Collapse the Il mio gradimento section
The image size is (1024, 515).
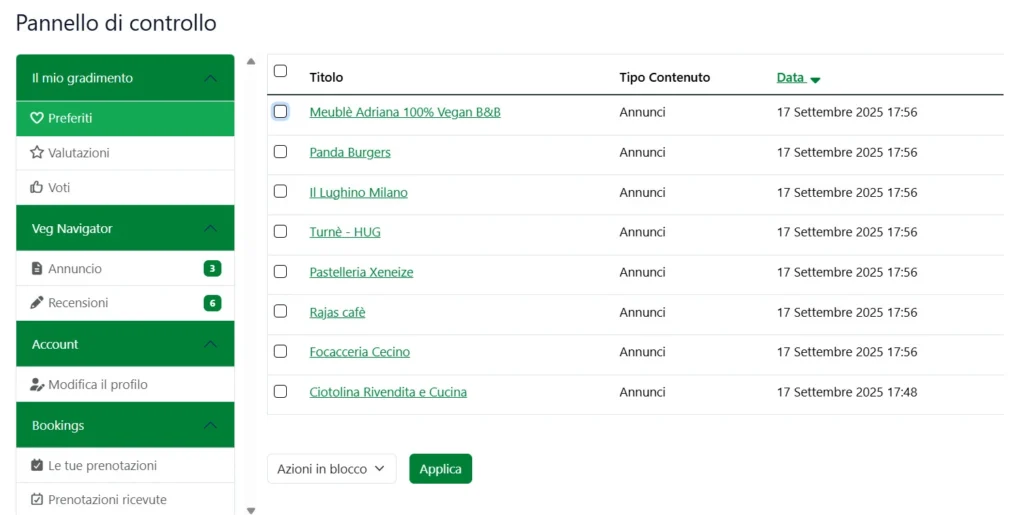pos(210,78)
